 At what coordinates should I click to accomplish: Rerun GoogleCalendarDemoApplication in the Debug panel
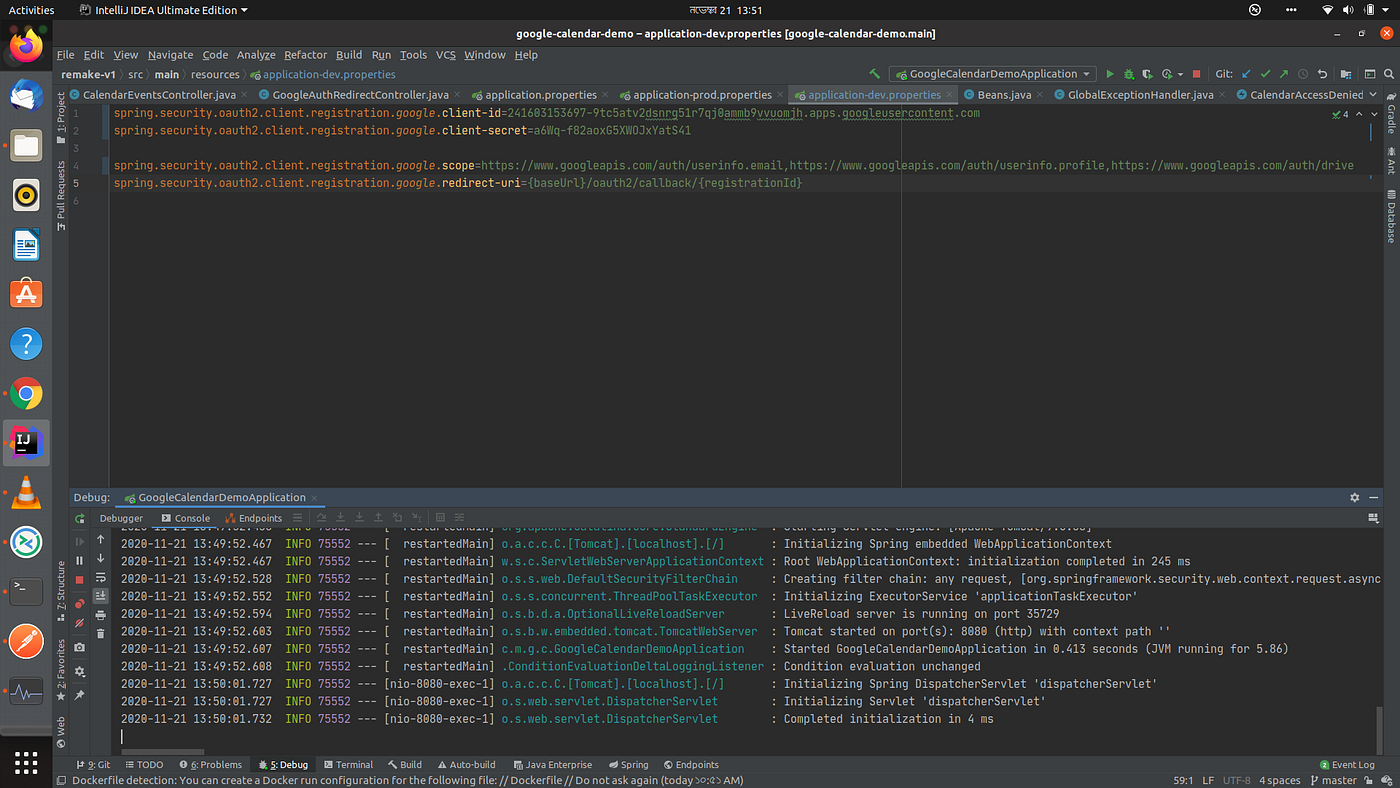80,519
